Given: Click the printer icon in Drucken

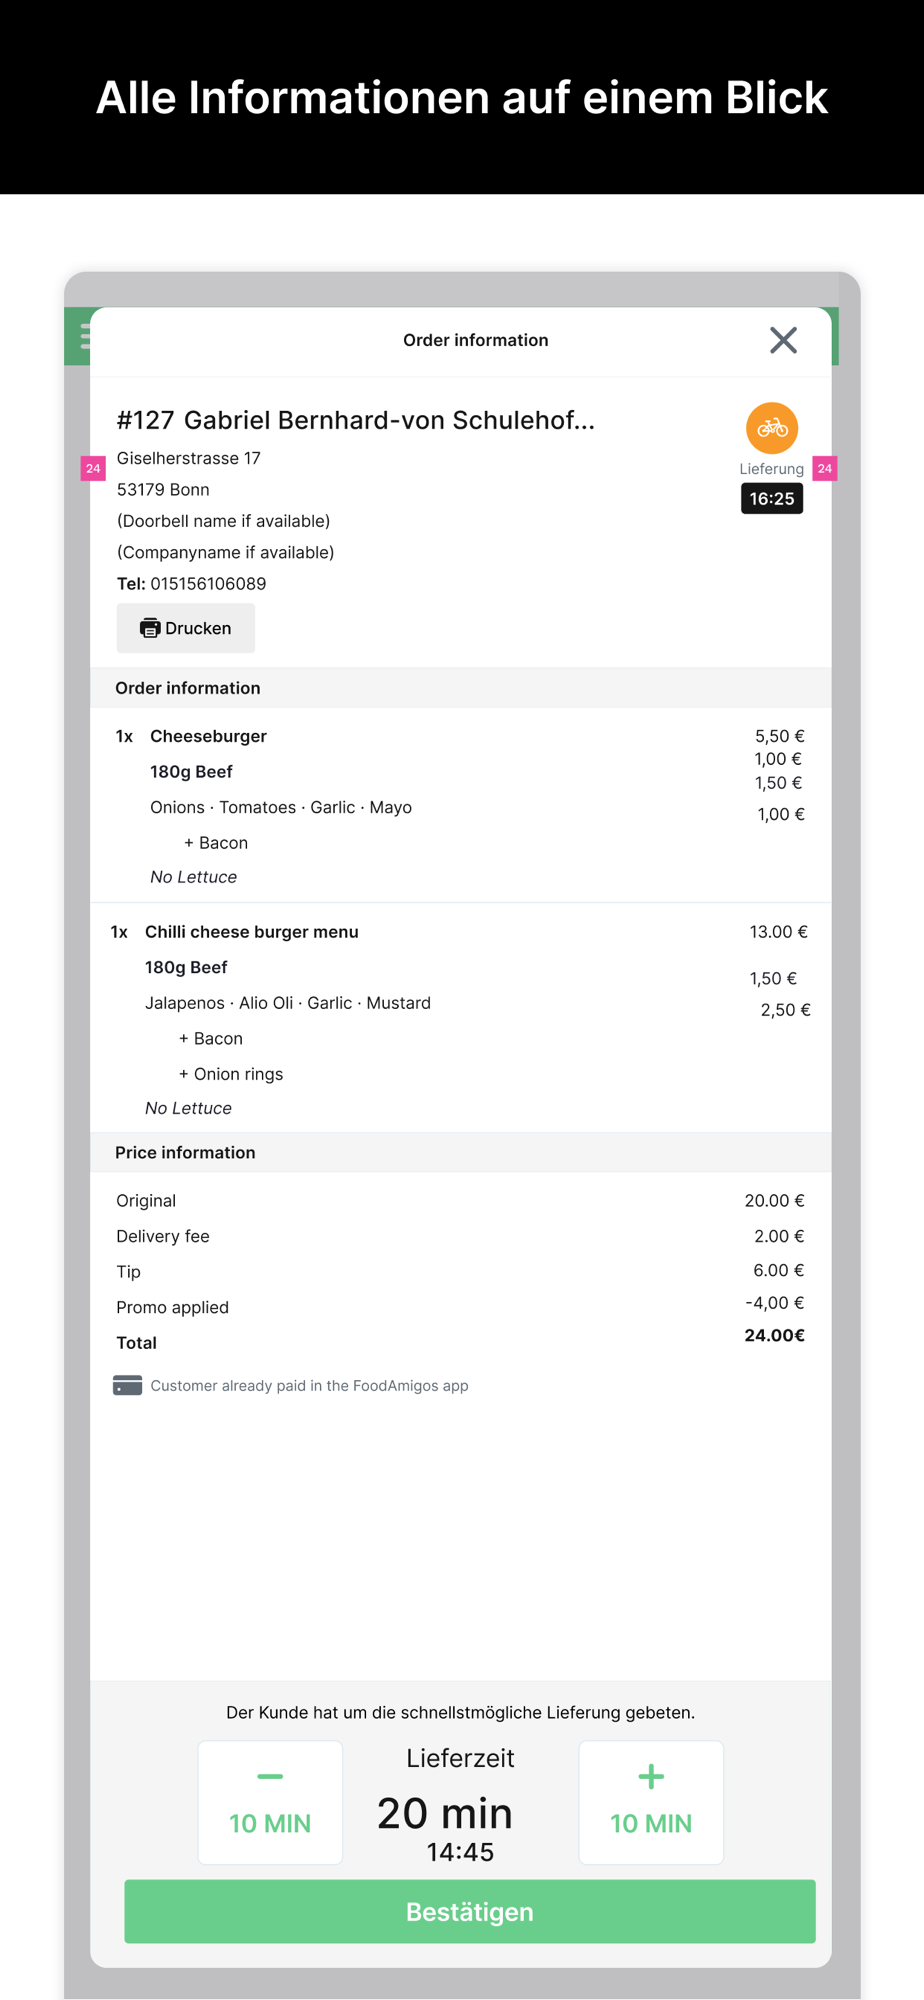Looking at the screenshot, I should 150,628.
